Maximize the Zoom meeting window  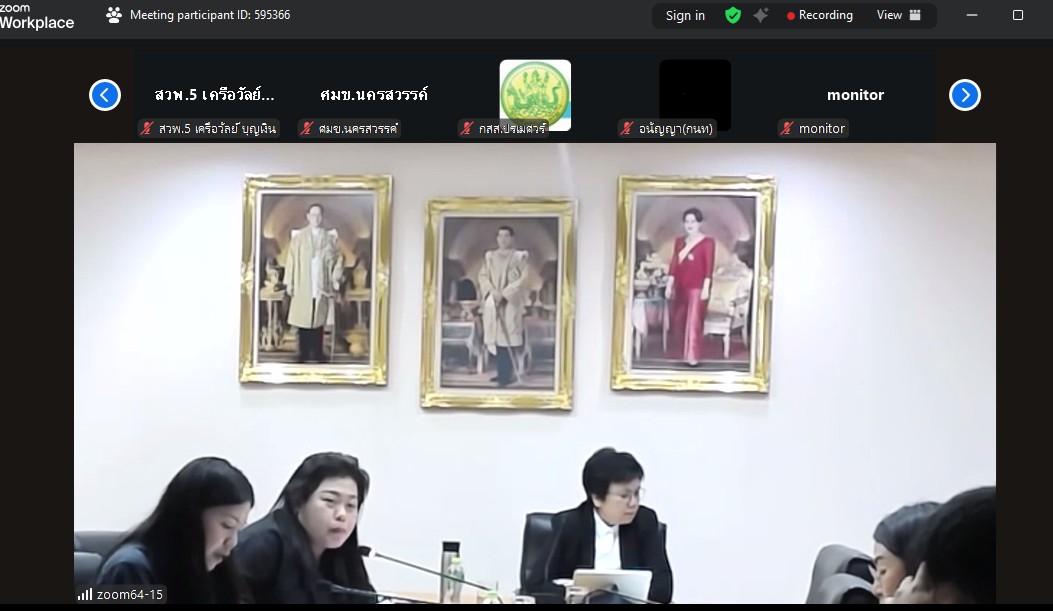tap(1018, 15)
